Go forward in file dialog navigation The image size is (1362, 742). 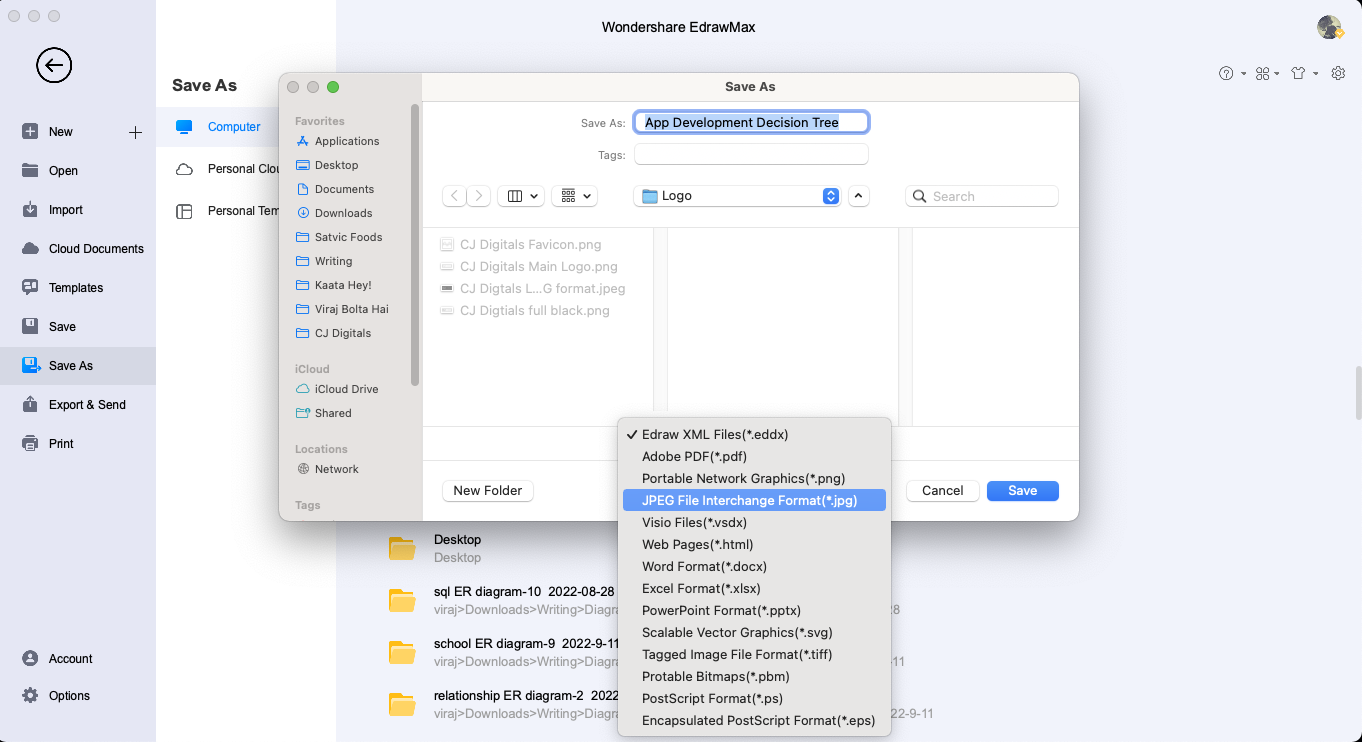pos(479,196)
